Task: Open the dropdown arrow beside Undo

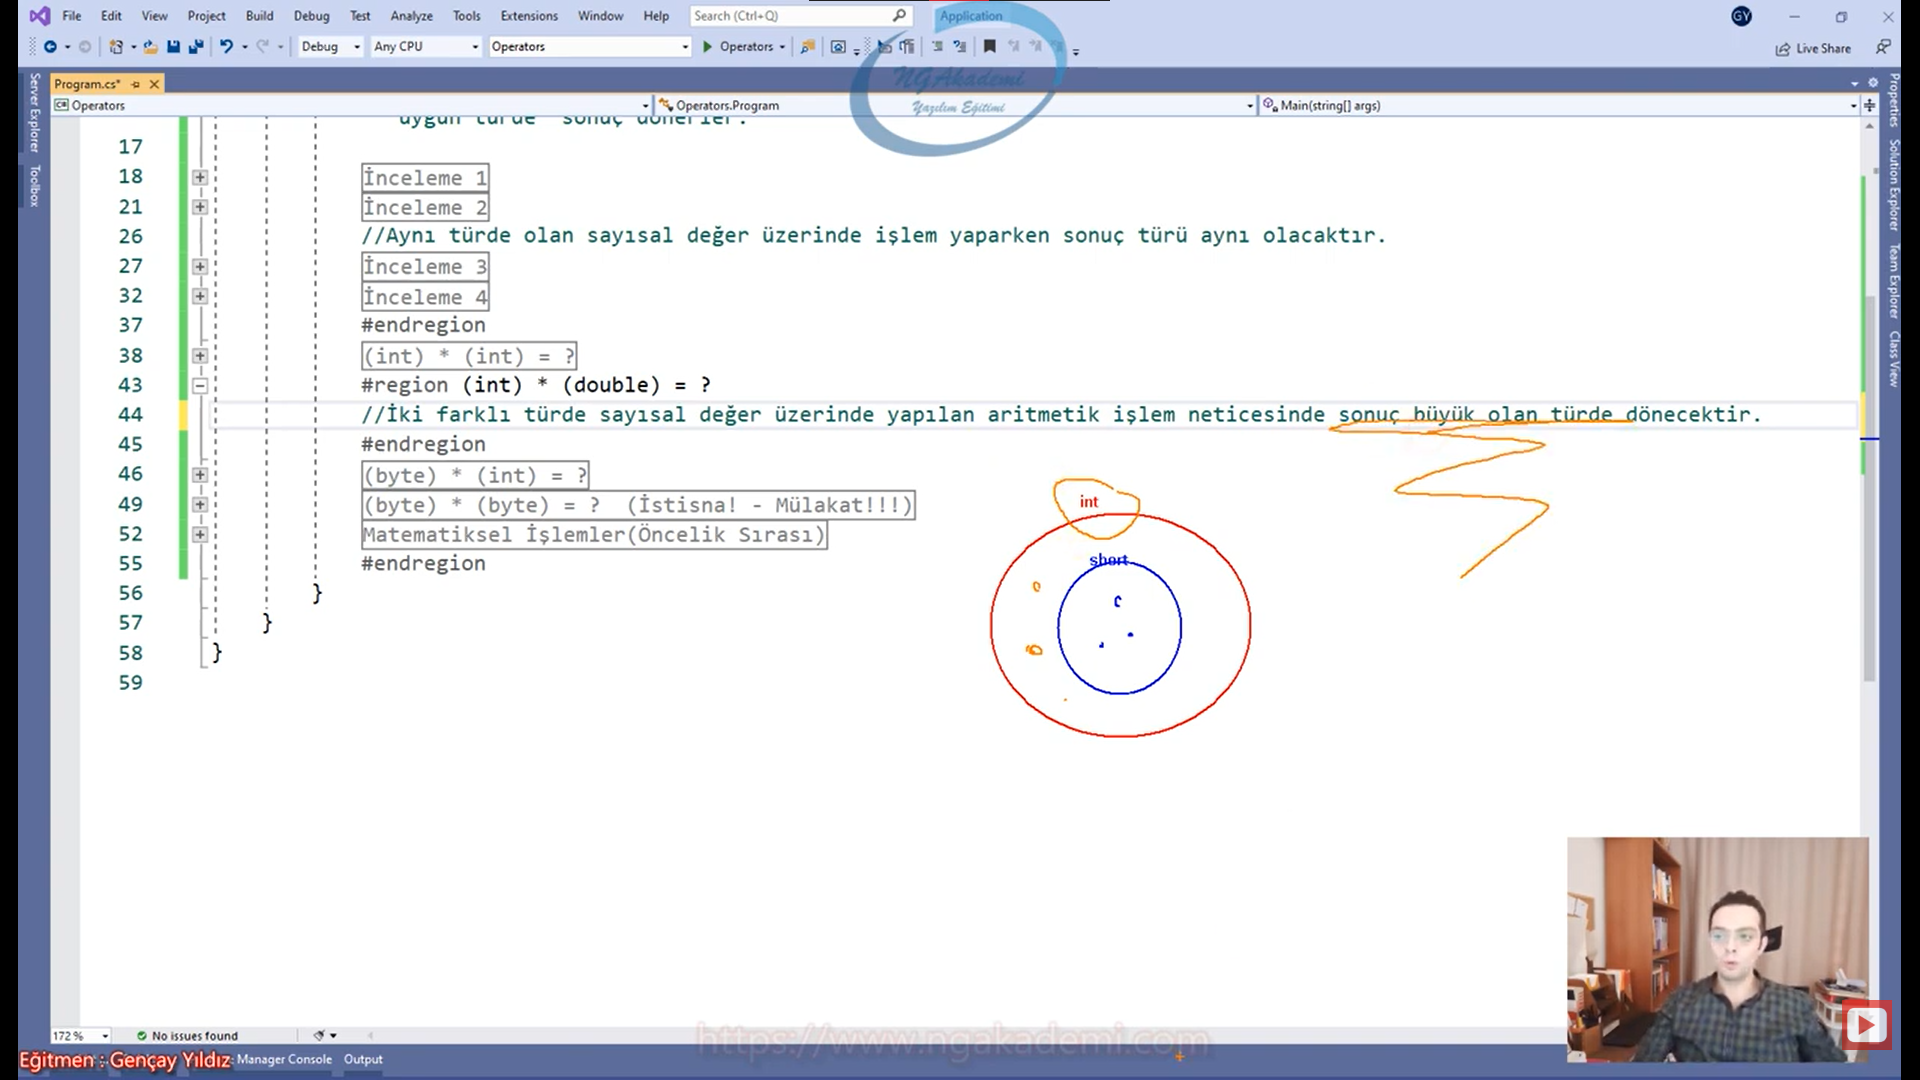Action: point(245,47)
